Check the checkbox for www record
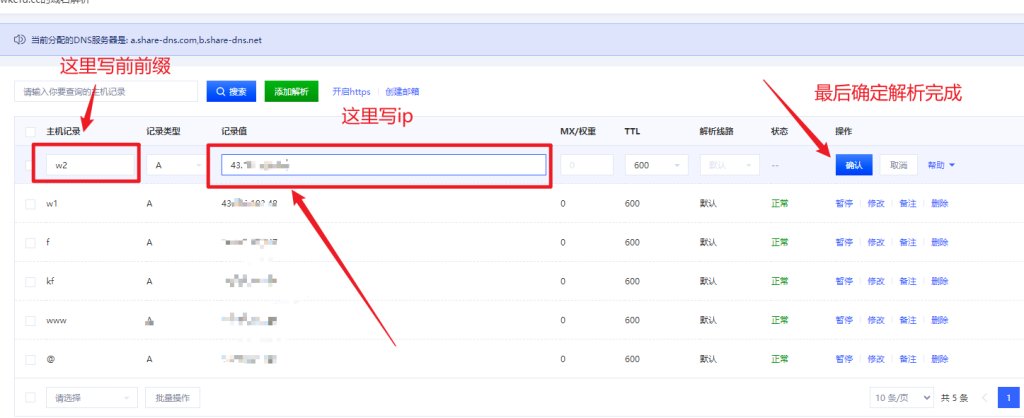Viewport: 1024px width, 418px height. click(x=30, y=319)
